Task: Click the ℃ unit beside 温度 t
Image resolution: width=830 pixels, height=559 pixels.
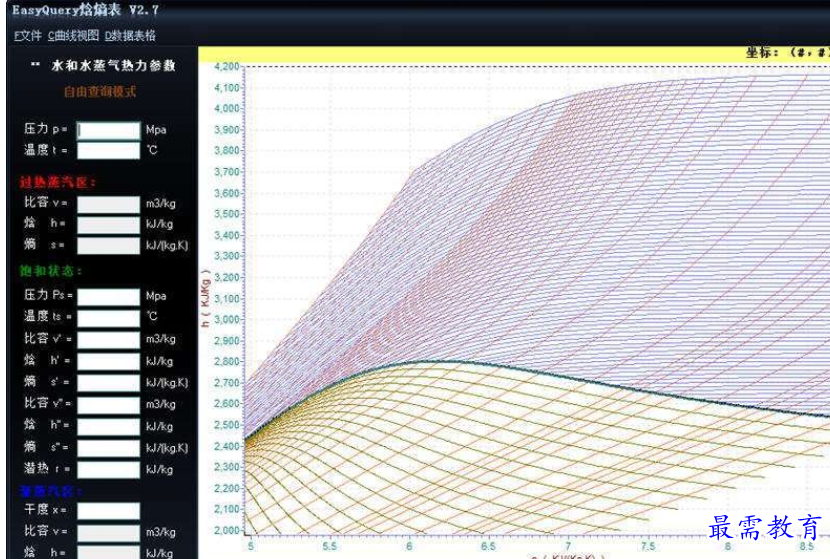Action: pos(152,150)
